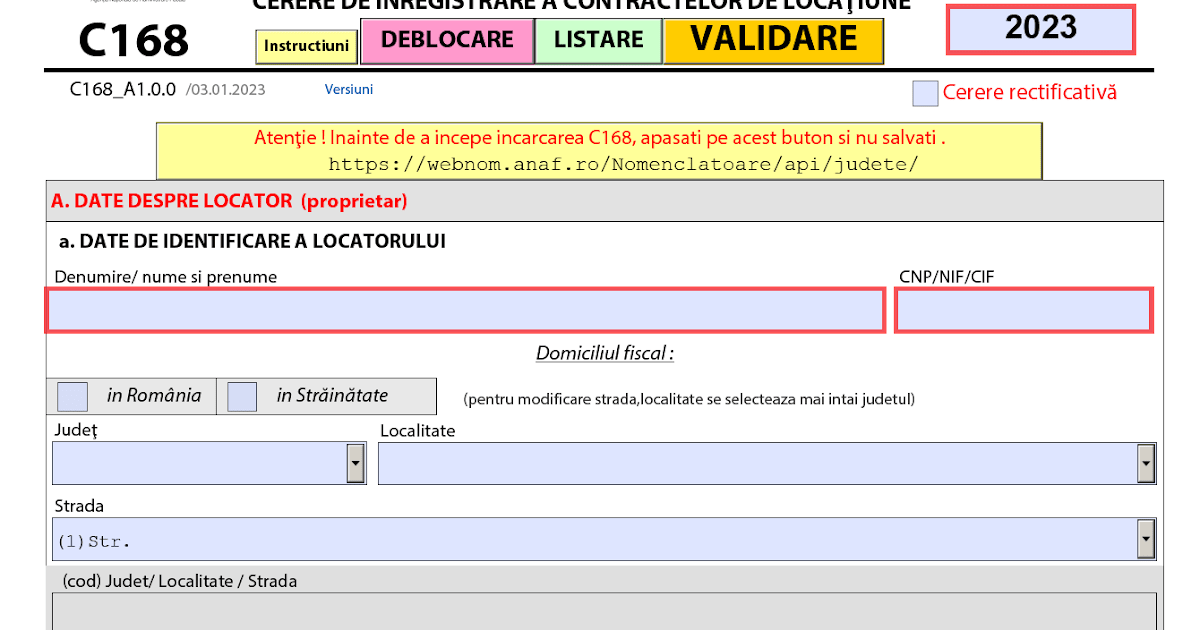The image size is (1200, 630).
Task: Click the Strada field showing (1)Str.
Action: coord(604,539)
